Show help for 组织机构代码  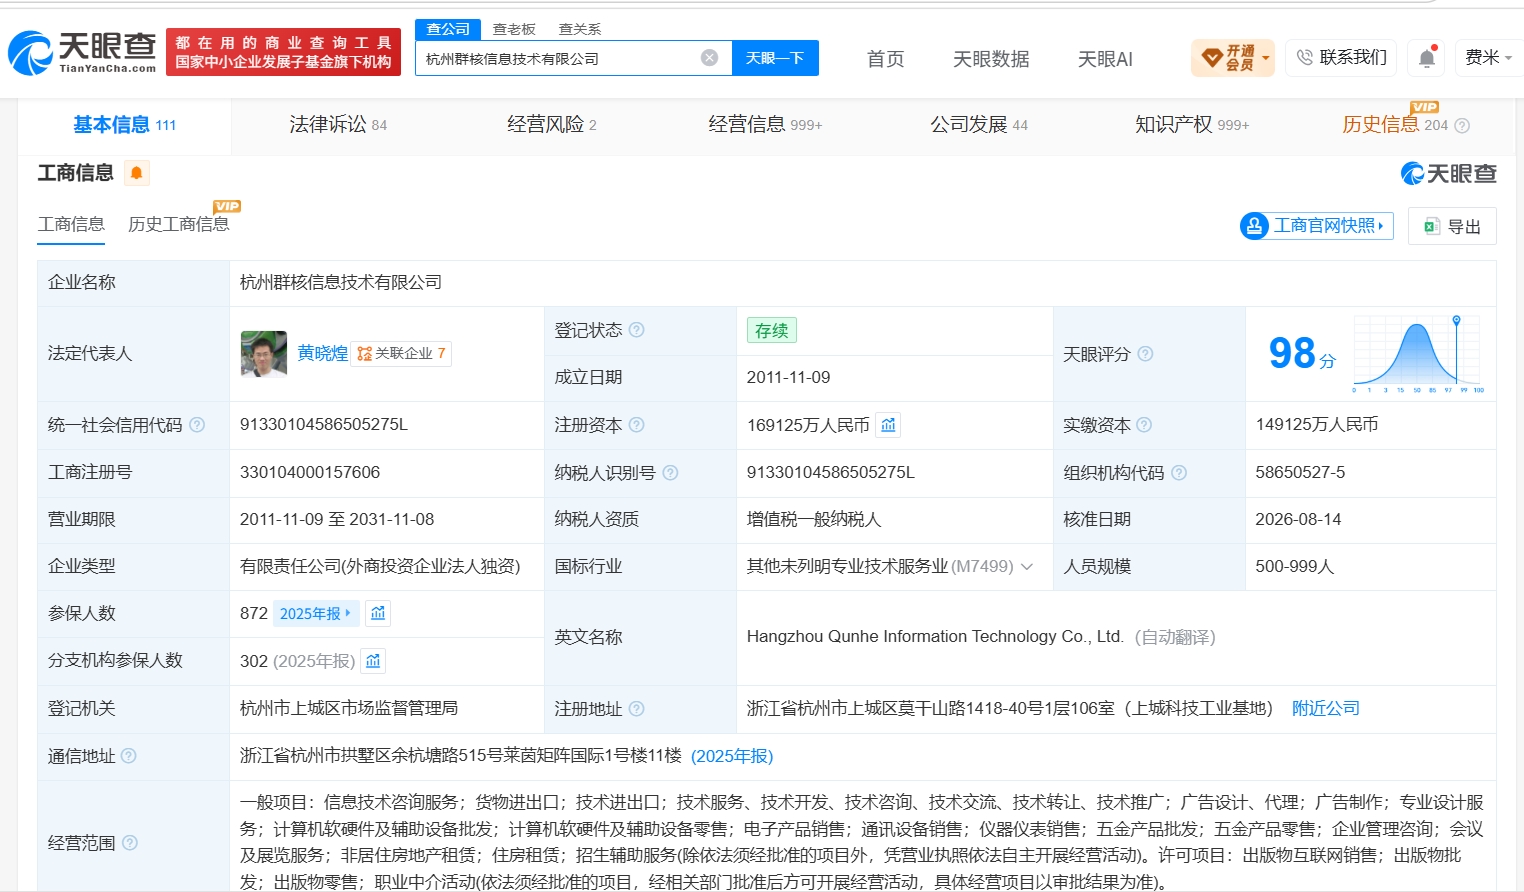click(1179, 472)
